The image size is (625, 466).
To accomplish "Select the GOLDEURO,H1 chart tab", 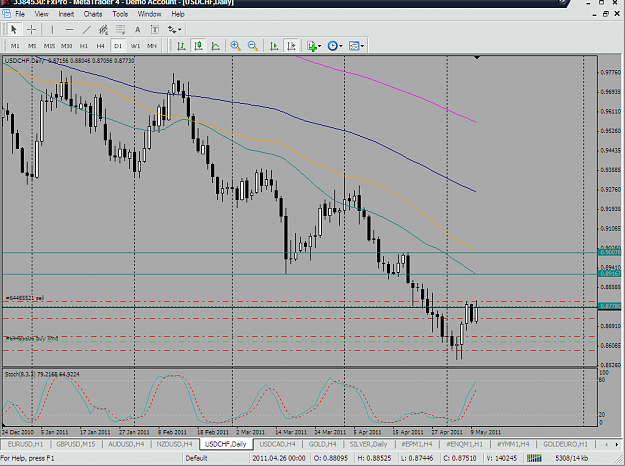I will 565,444.
